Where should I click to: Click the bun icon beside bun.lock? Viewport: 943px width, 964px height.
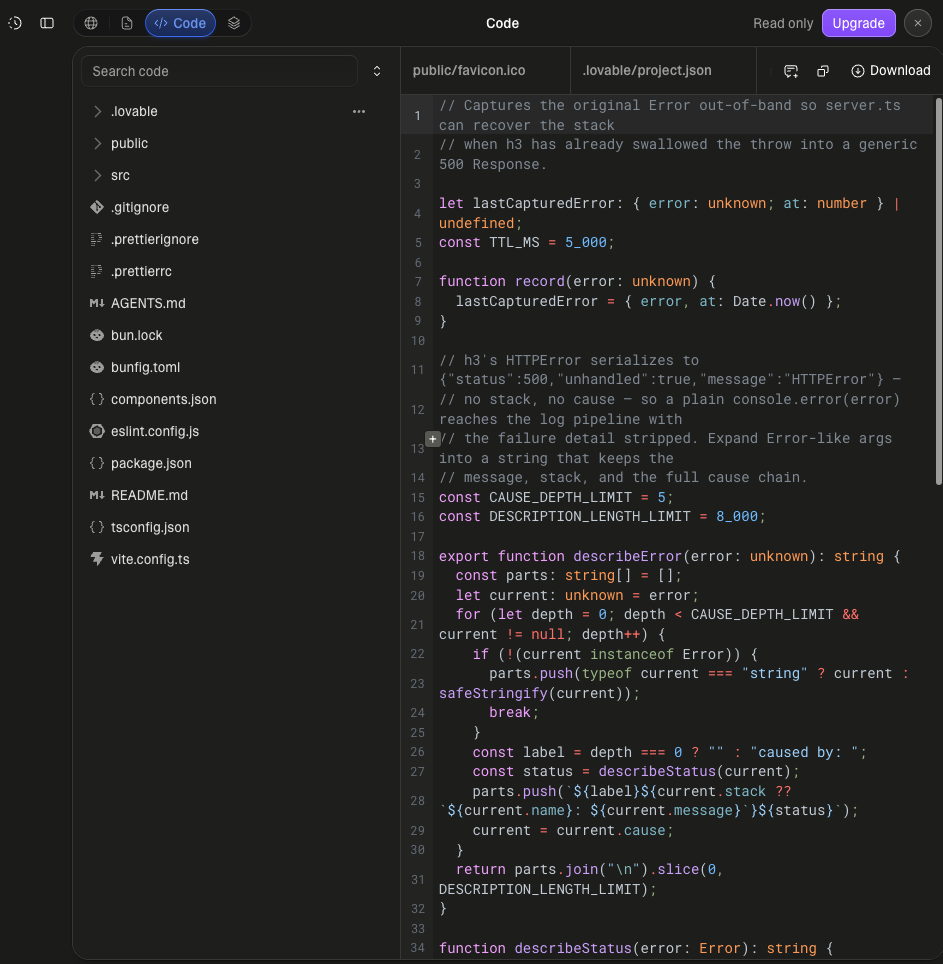tap(97, 335)
